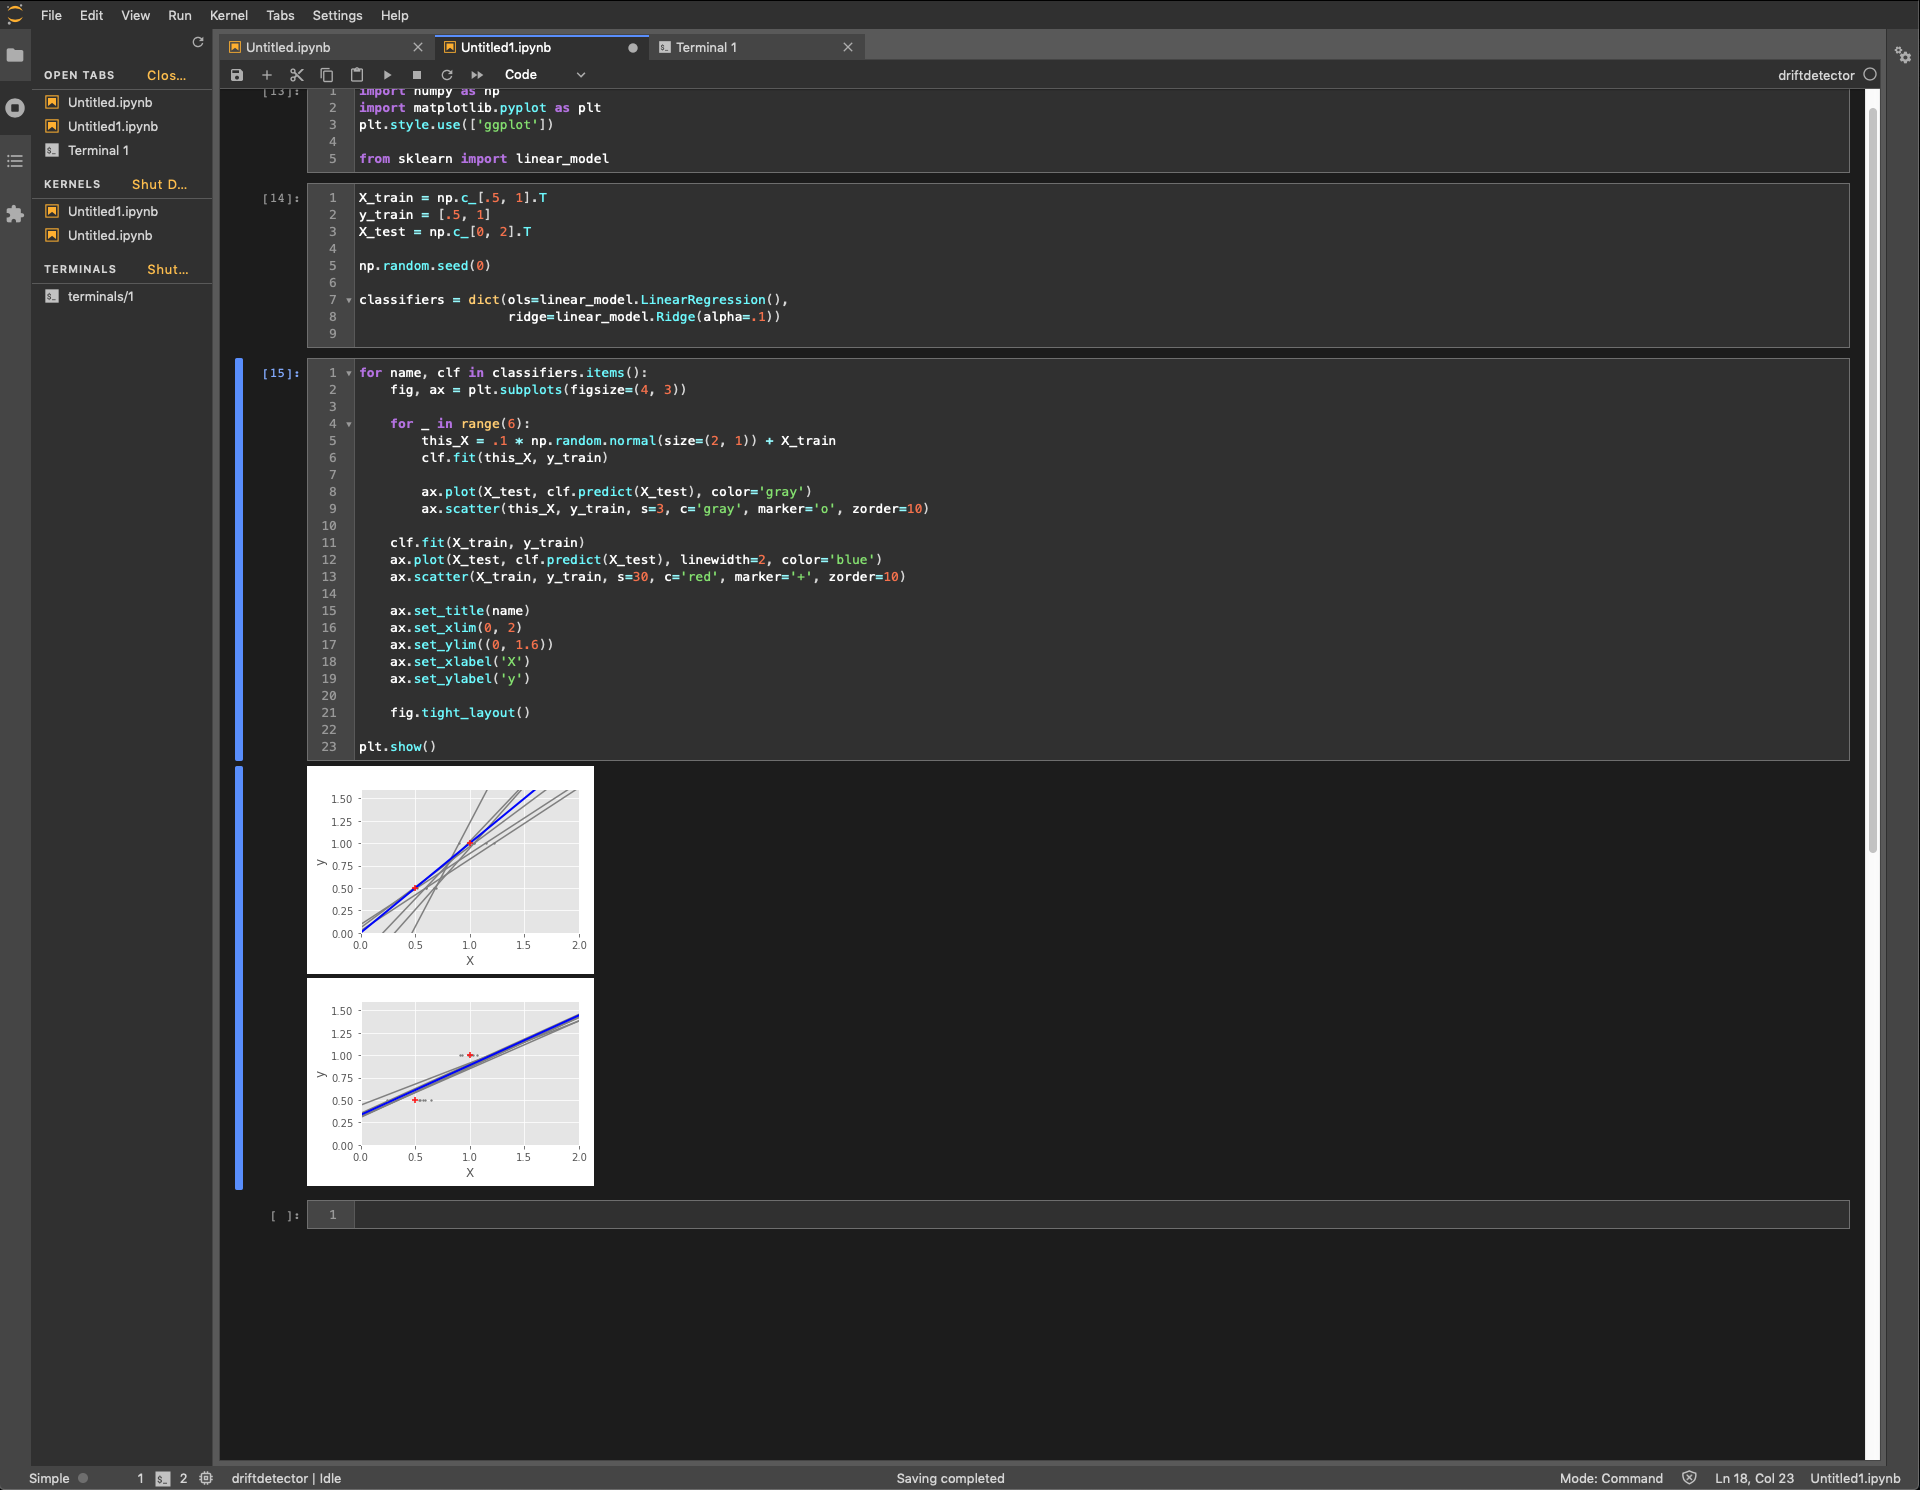Open the Kernel menu
Image resolution: width=1920 pixels, height=1490 pixels.
click(x=228, y=15)
